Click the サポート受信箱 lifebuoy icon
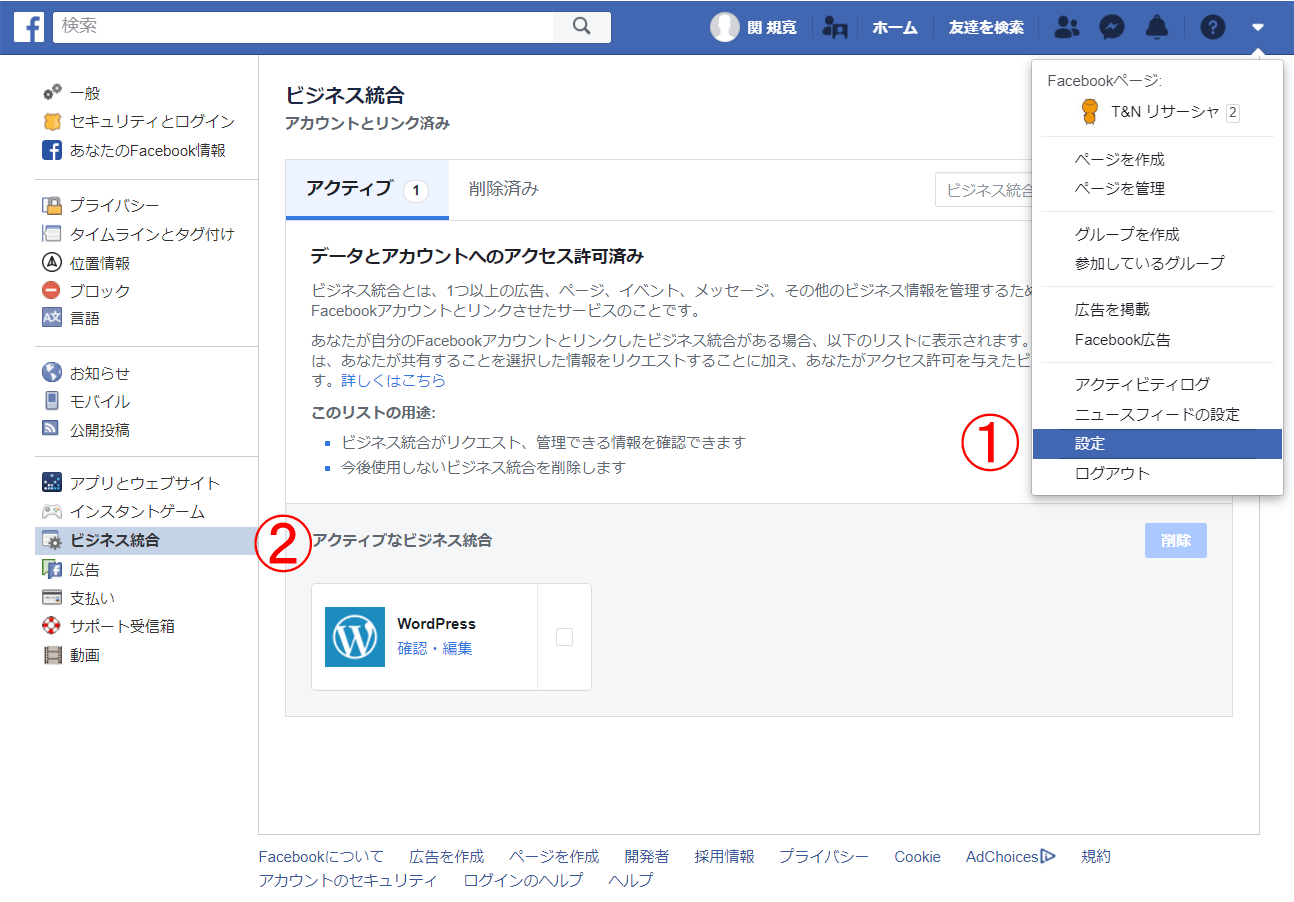This screenshot has width=1294, height=902. (52, 626)
